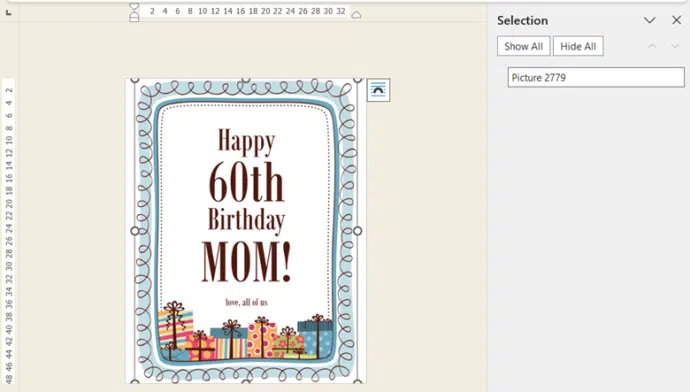
Task: Open the Selection pane options chevron
Action: point(650,20)
